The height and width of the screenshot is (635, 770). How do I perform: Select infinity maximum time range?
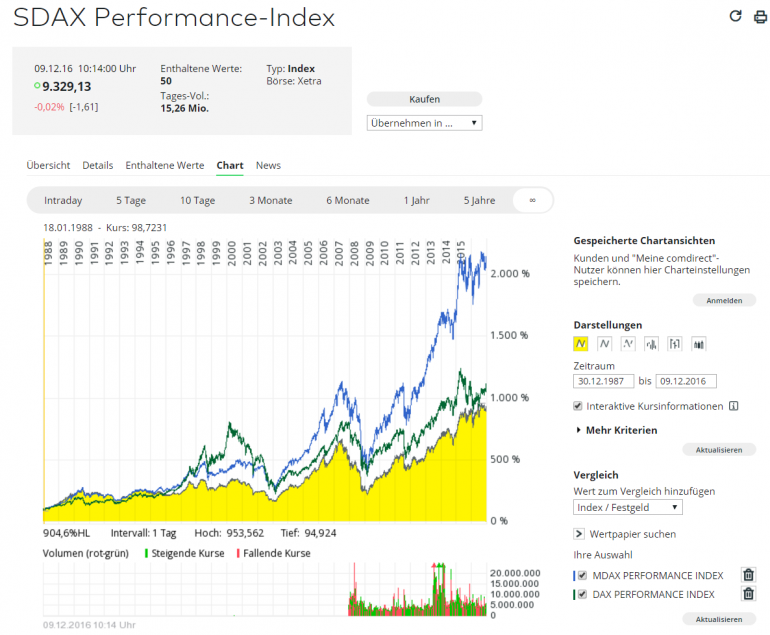533,200
